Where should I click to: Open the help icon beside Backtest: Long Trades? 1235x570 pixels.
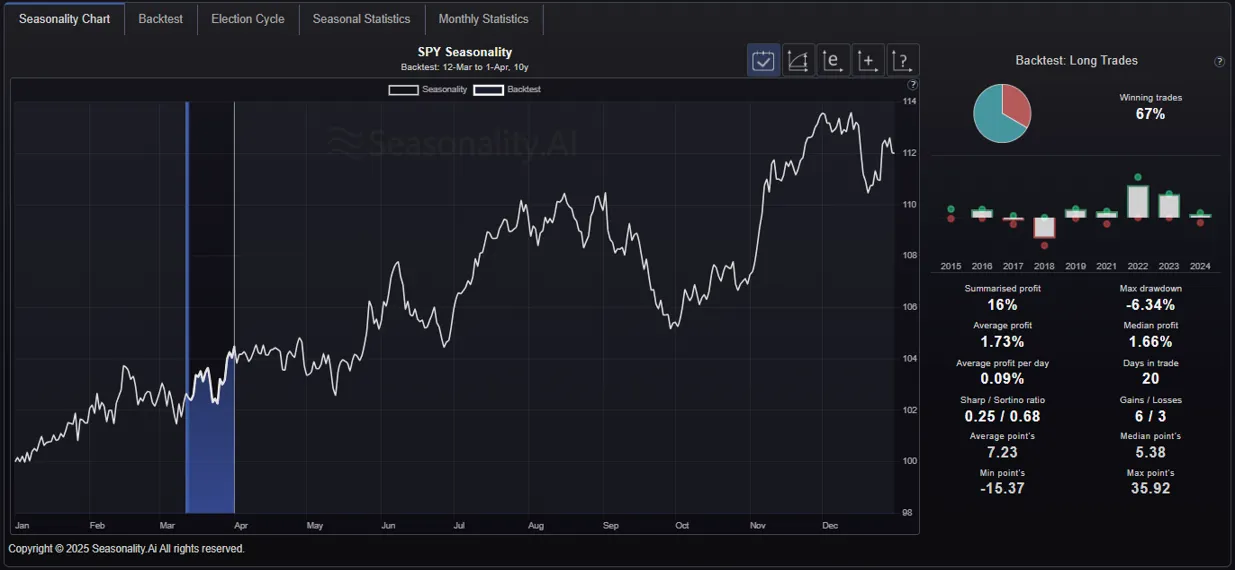(x=1219, y=62)
